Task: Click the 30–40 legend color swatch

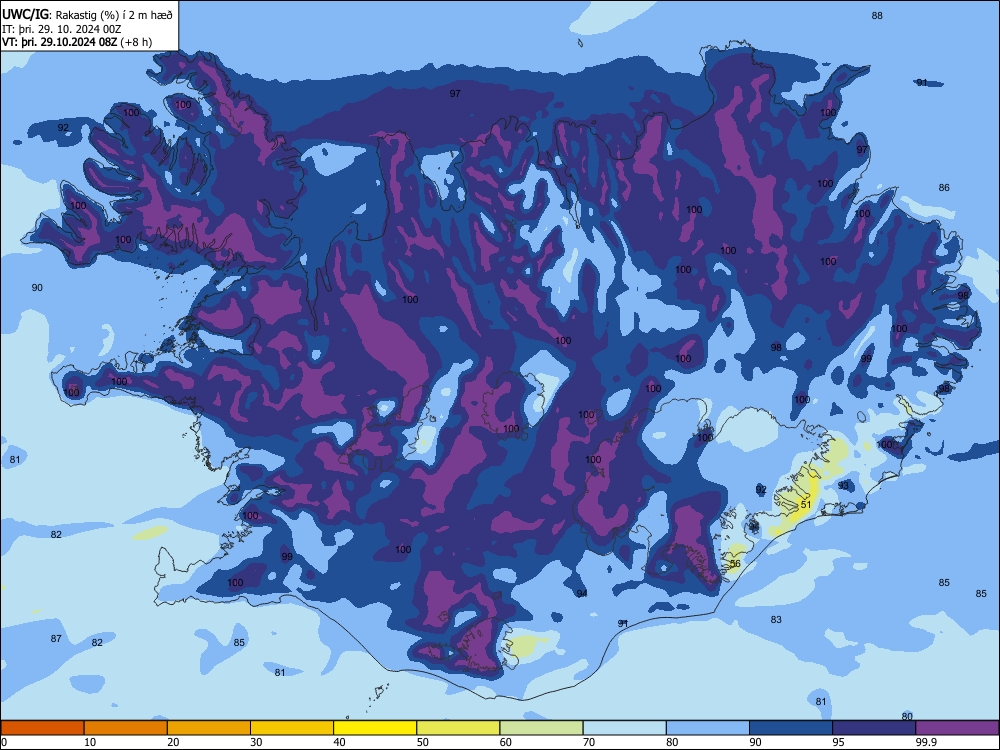Action: tap(292, 728)
